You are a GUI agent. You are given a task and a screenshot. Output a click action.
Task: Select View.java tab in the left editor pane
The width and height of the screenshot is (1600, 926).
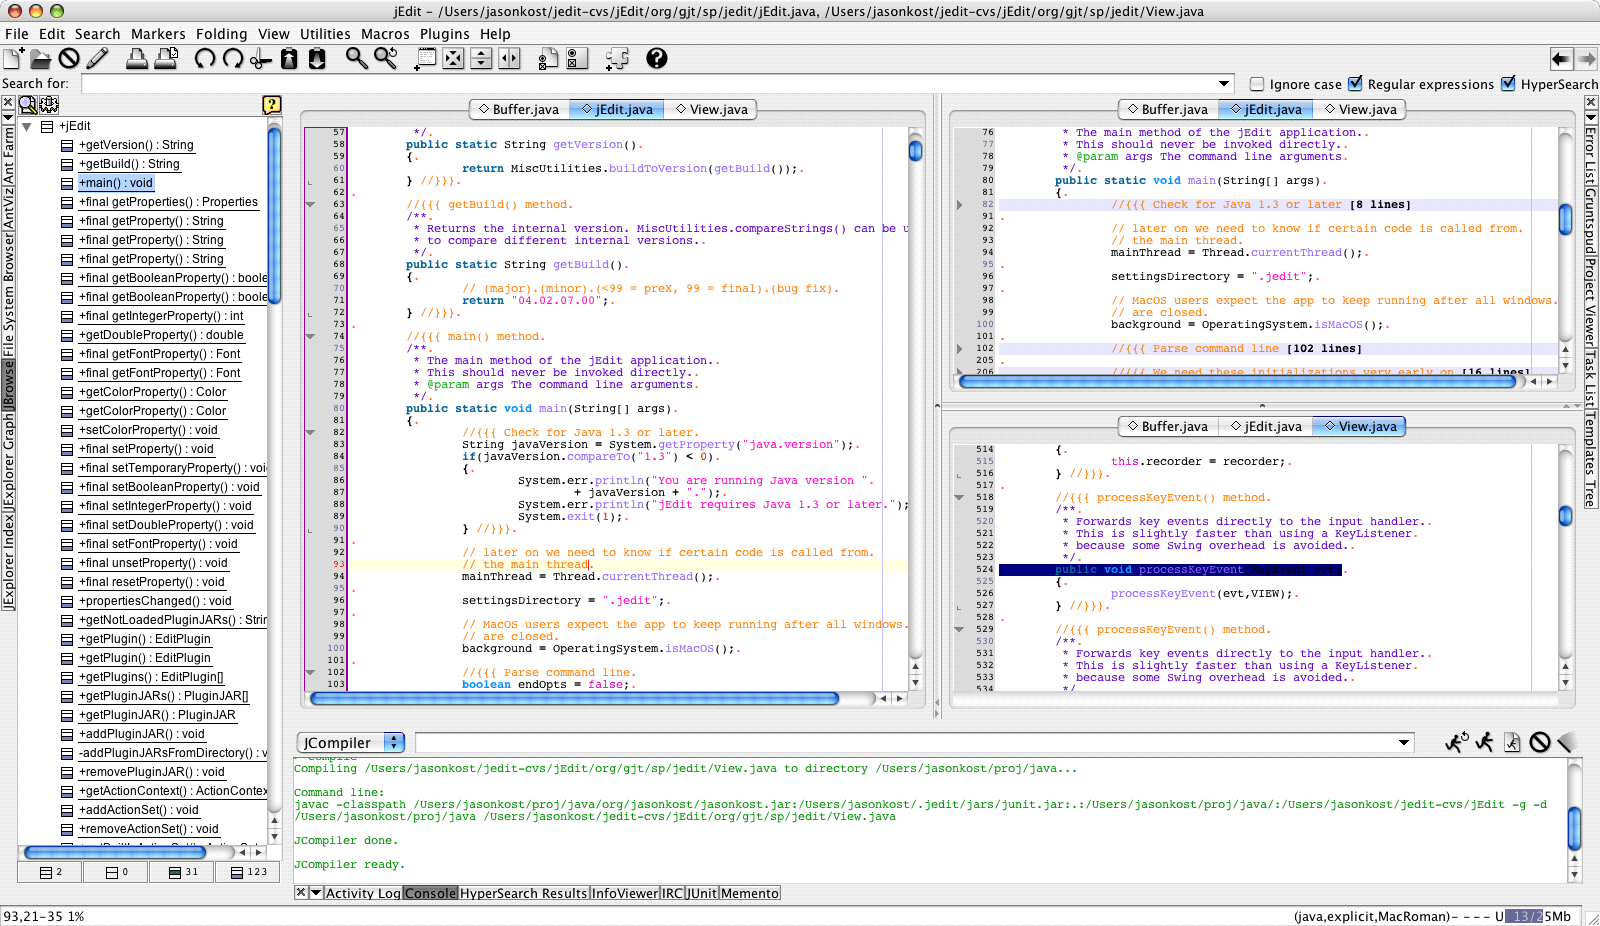coord(712,110)
